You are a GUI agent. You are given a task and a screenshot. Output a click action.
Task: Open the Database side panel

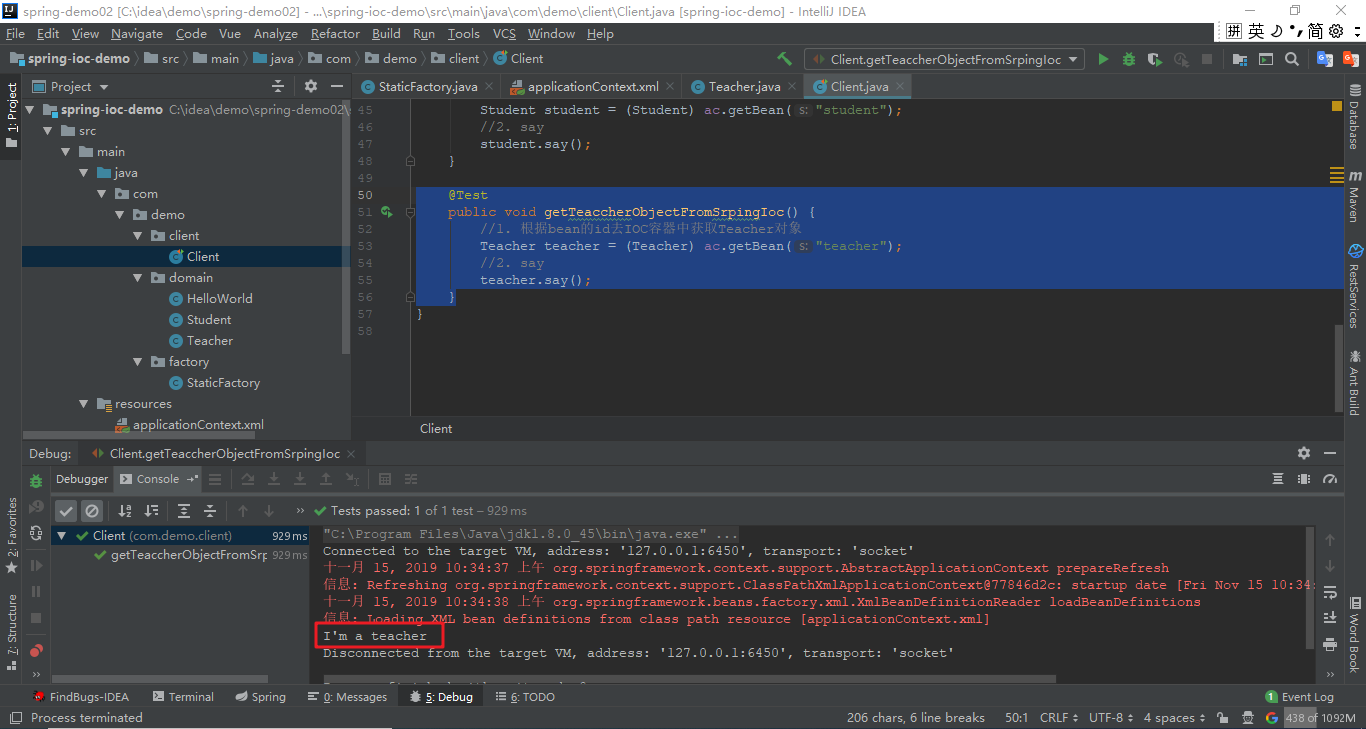click(1354, 119)
